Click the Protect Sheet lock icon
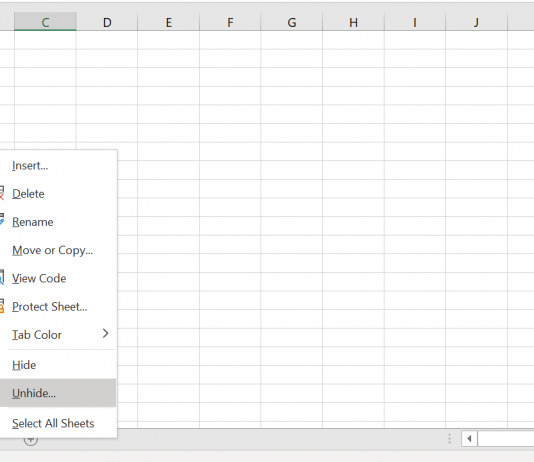Image resolution: width=534 pixels, height=462 pixels. click(2, 306)
